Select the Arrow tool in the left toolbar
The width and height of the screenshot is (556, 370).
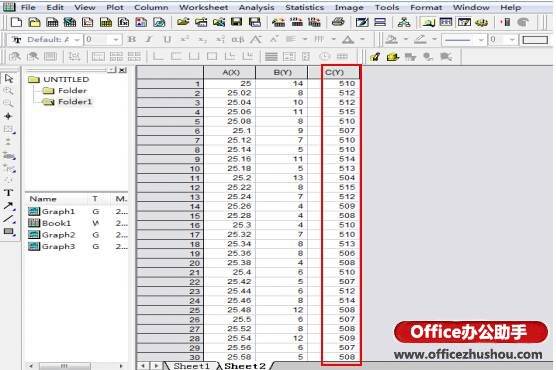pyautogui.click(x=8, y=206)
